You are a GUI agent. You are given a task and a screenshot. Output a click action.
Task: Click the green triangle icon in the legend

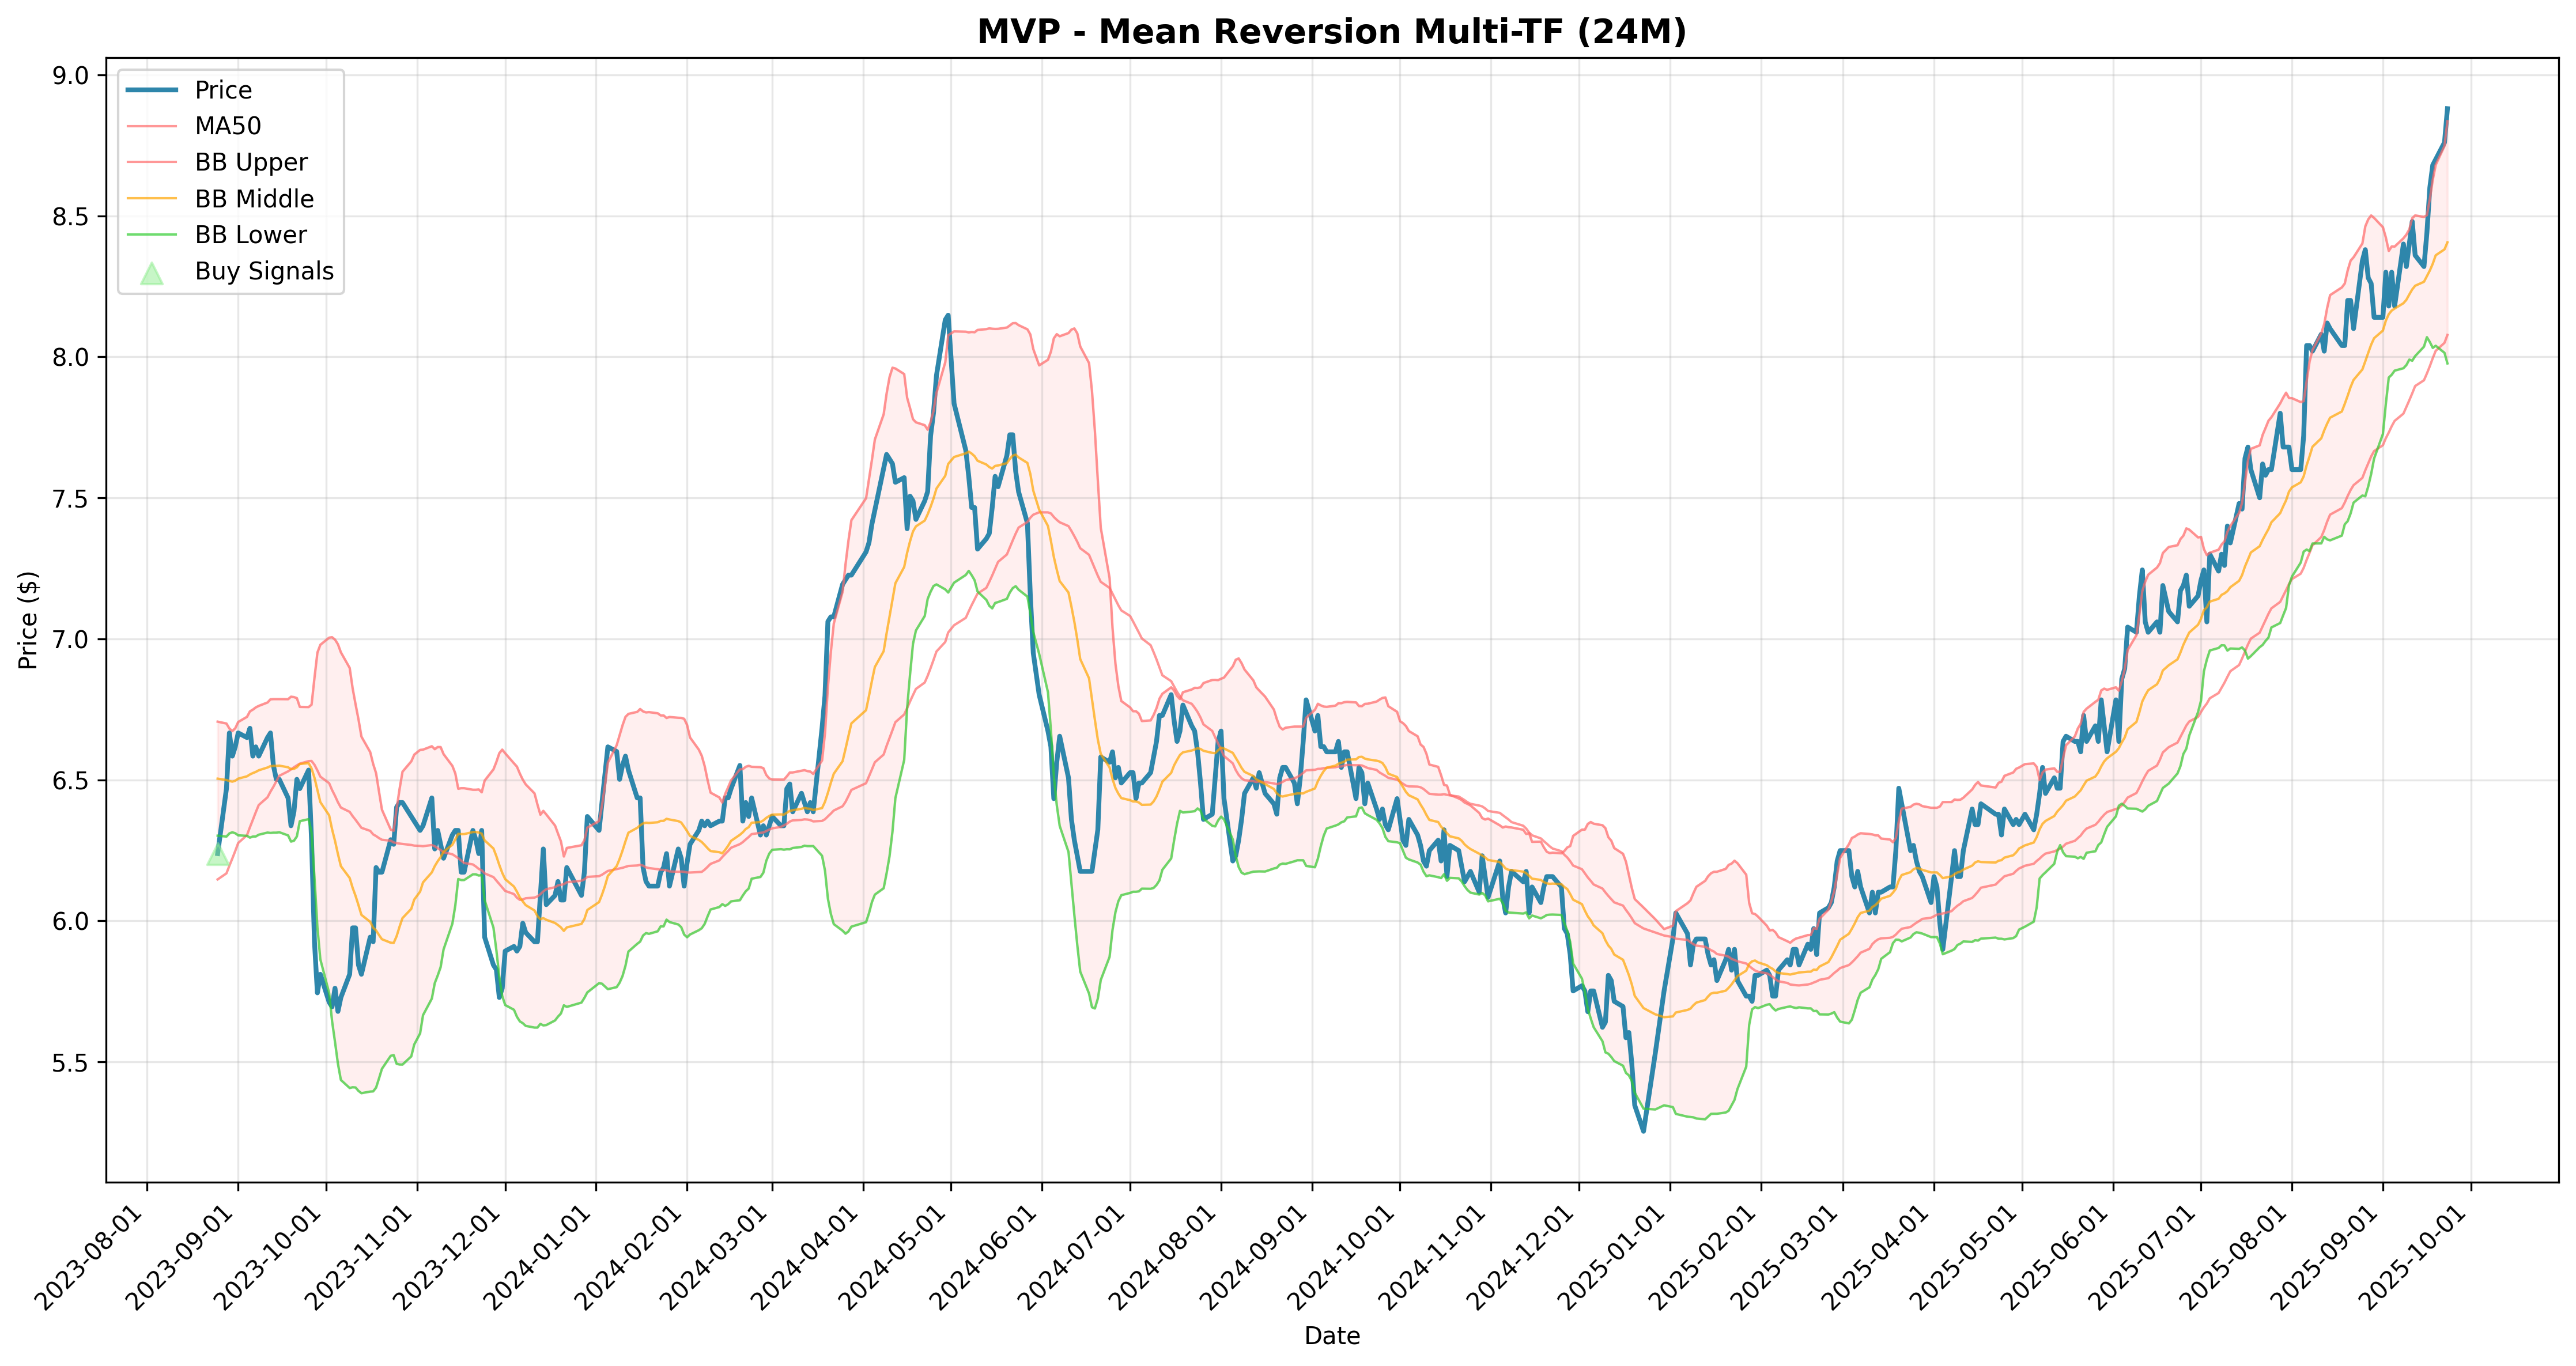(x=151, y=273)
